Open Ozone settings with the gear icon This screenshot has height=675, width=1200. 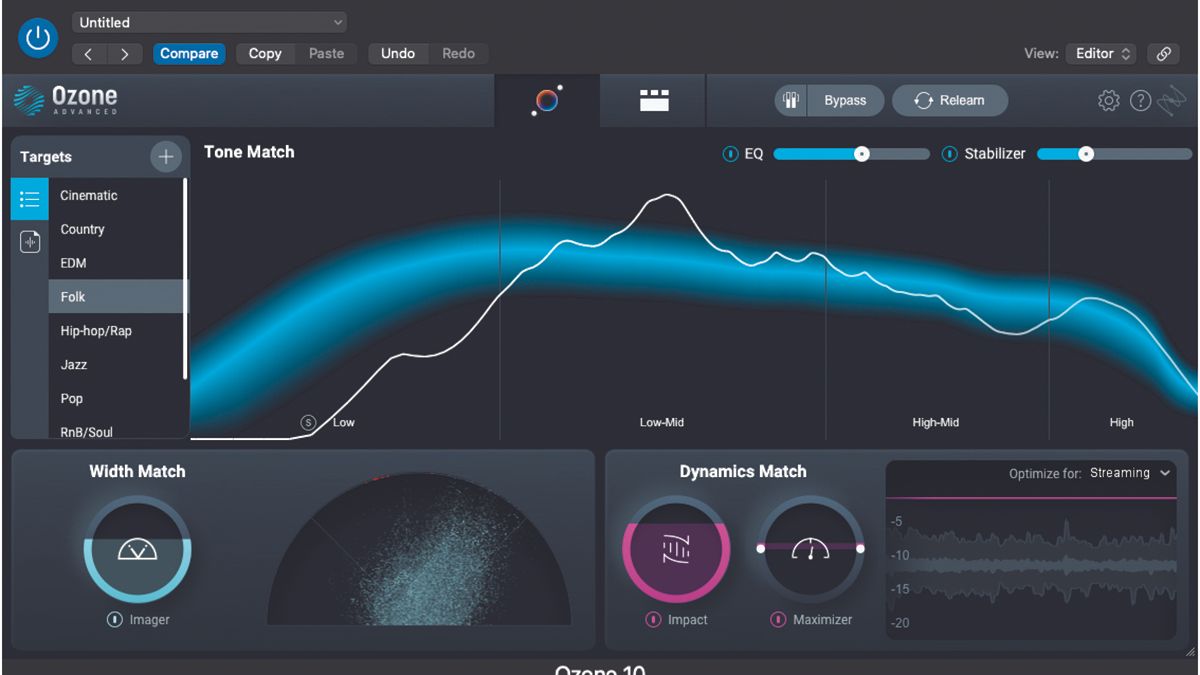[1110, 100]
